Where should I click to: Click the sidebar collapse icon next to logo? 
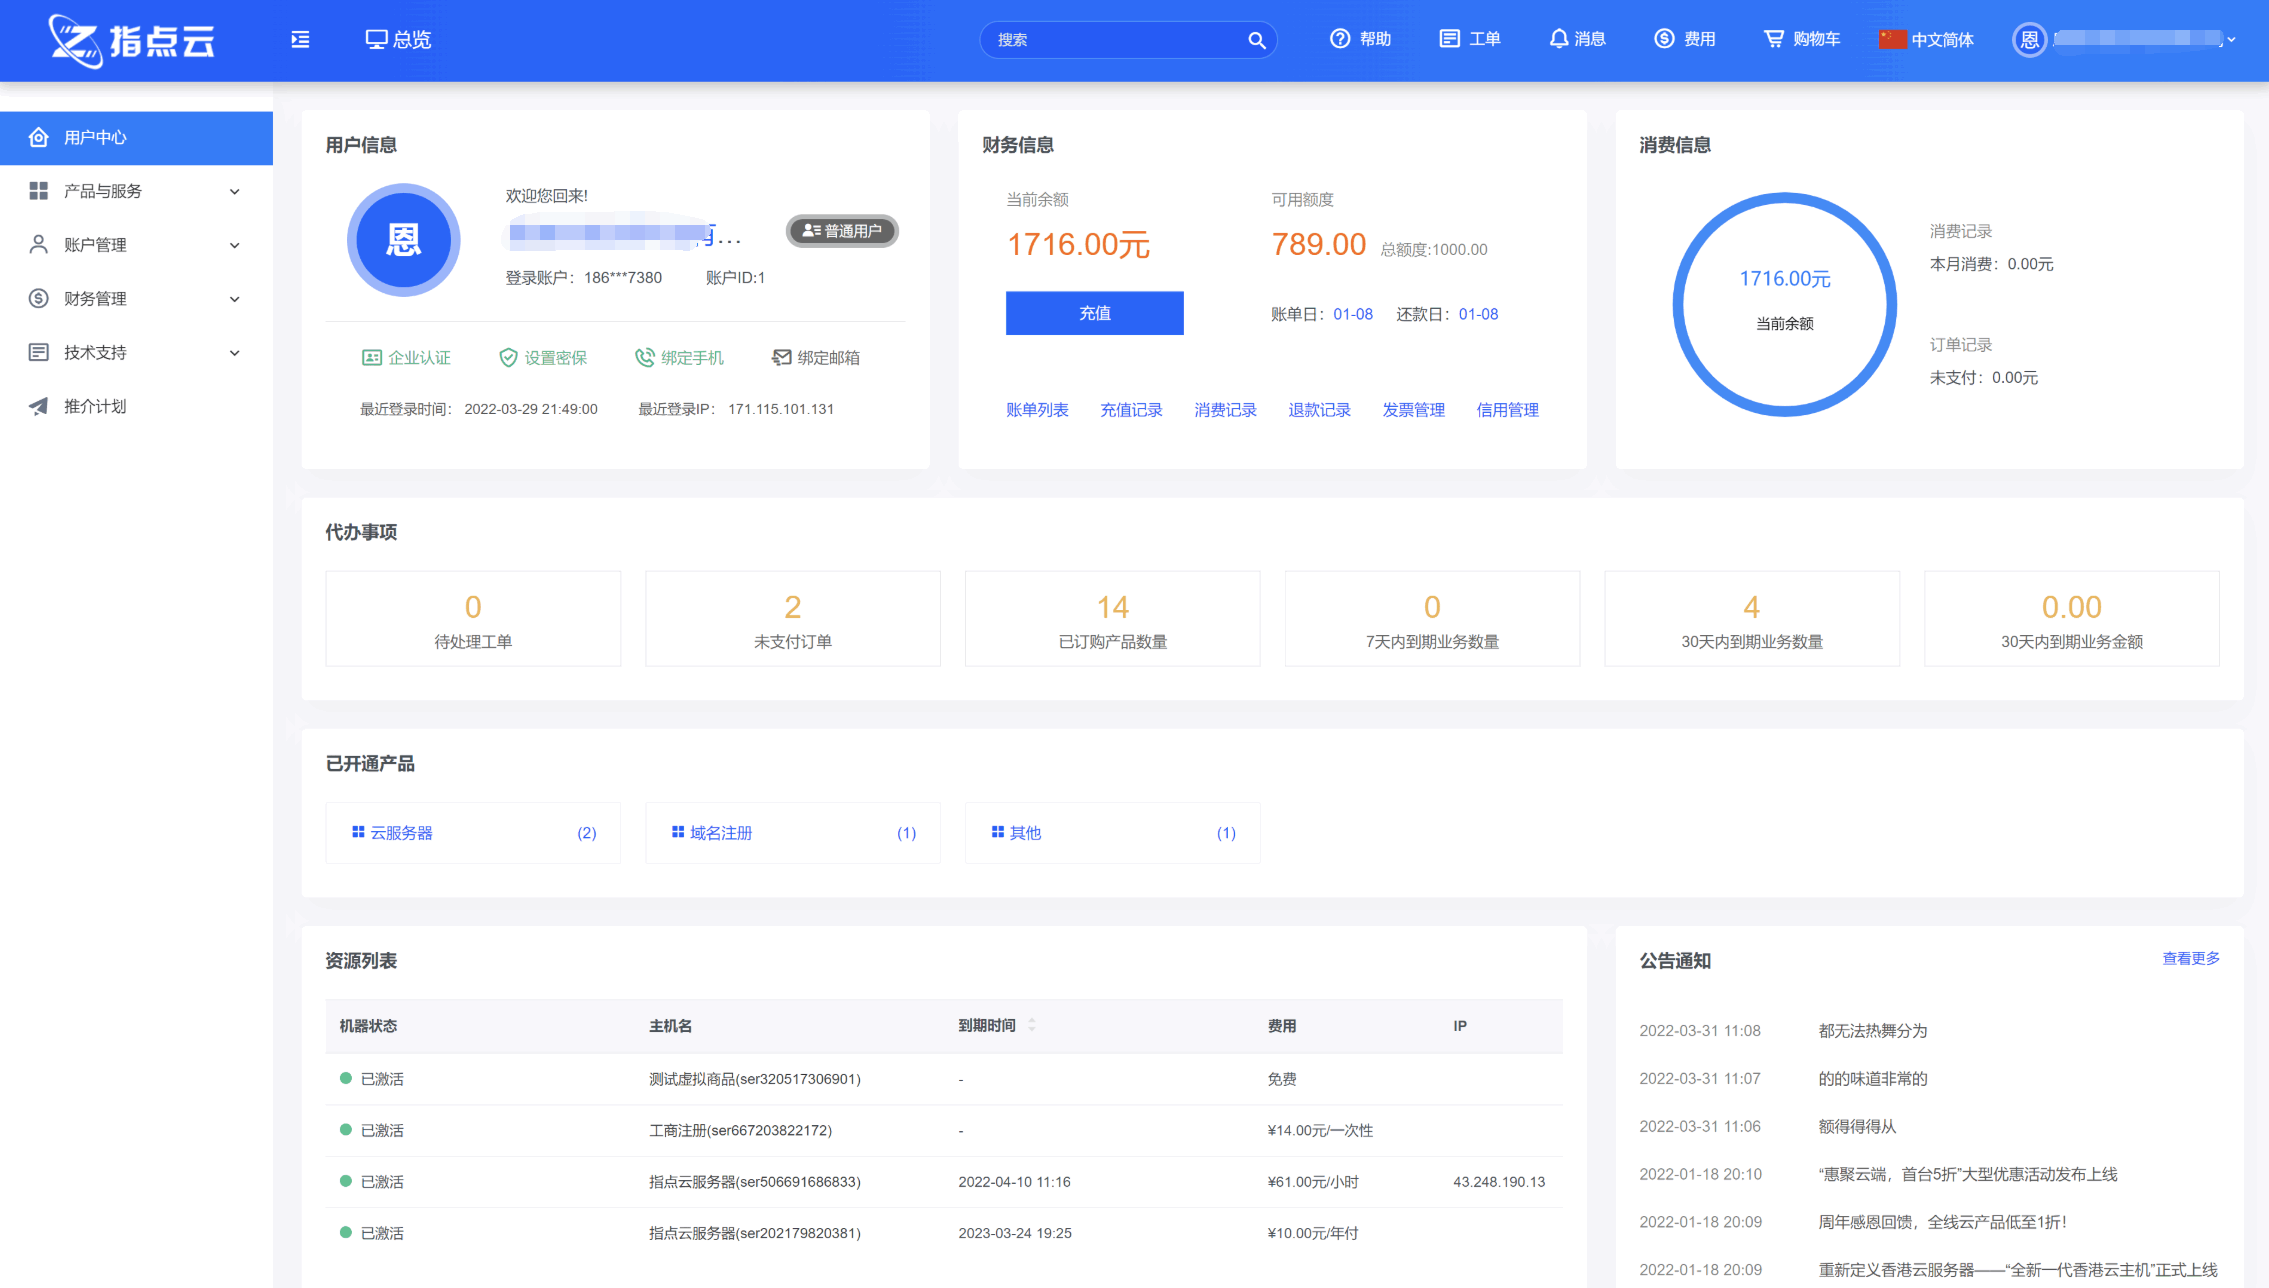click(x=298, y=39)
